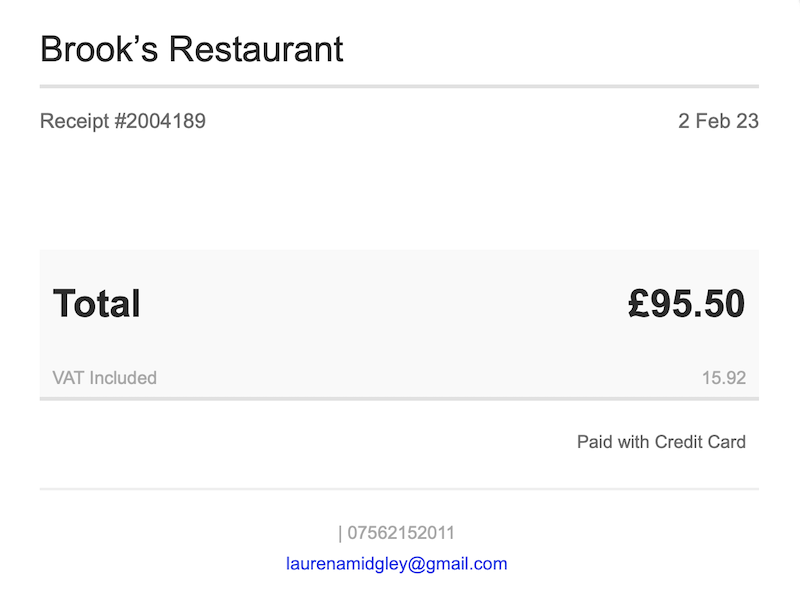
Task: Click the Paid with Credit Card text
Action: (x=661, y=441)
